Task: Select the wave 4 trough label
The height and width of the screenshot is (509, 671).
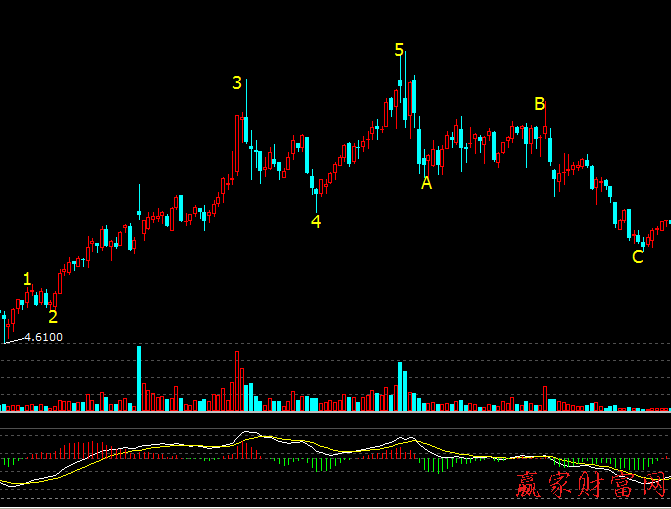Action: coord(316,222)
